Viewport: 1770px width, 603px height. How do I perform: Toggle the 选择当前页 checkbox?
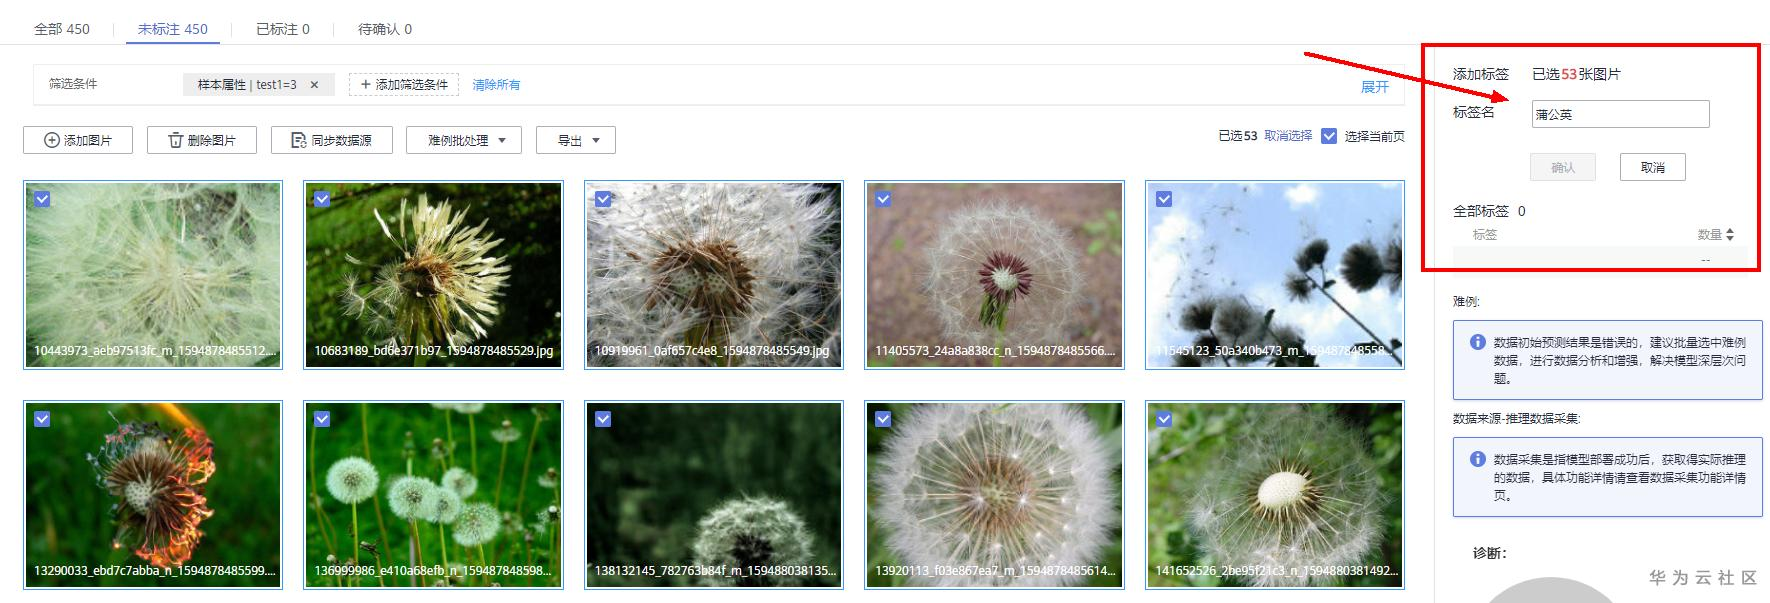pyautogui.click(x=1329, y=136)
